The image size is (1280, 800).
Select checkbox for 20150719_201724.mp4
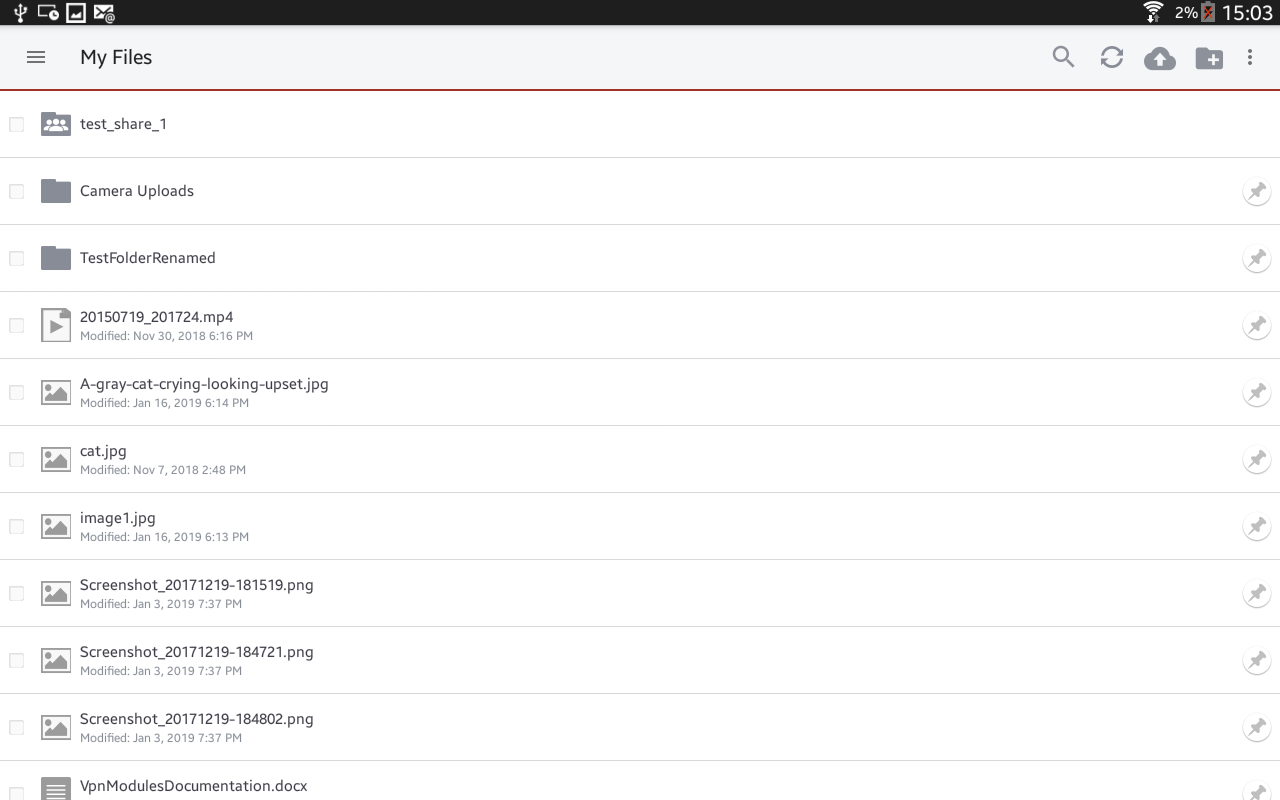pyautogui.click(x=17, y=325)
